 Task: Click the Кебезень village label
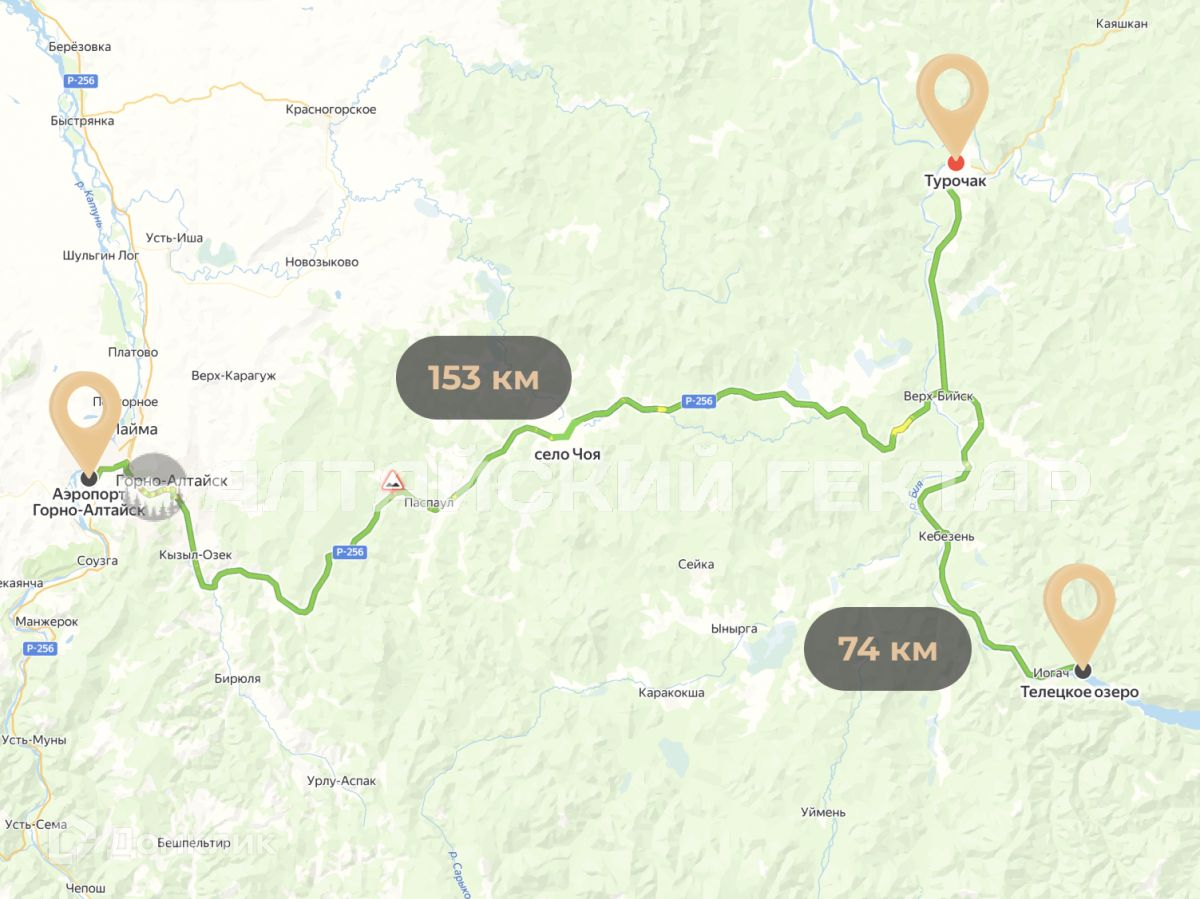coord(946,537)
